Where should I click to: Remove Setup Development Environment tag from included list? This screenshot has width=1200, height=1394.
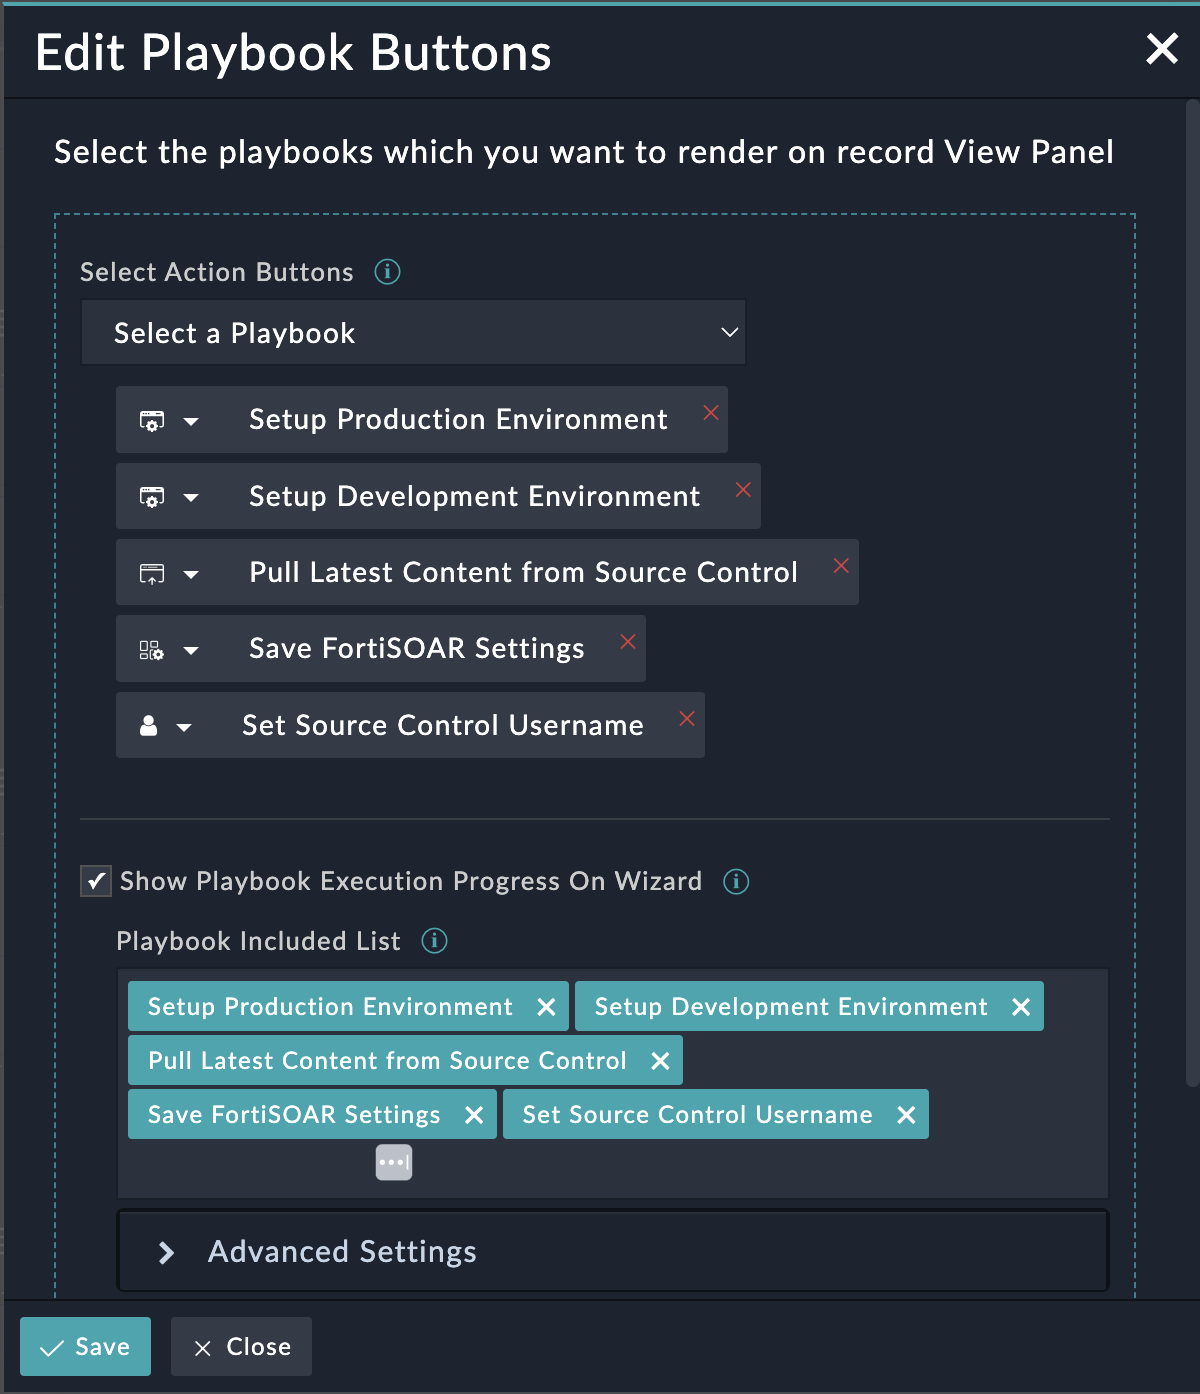(x=1021, y=1007)
